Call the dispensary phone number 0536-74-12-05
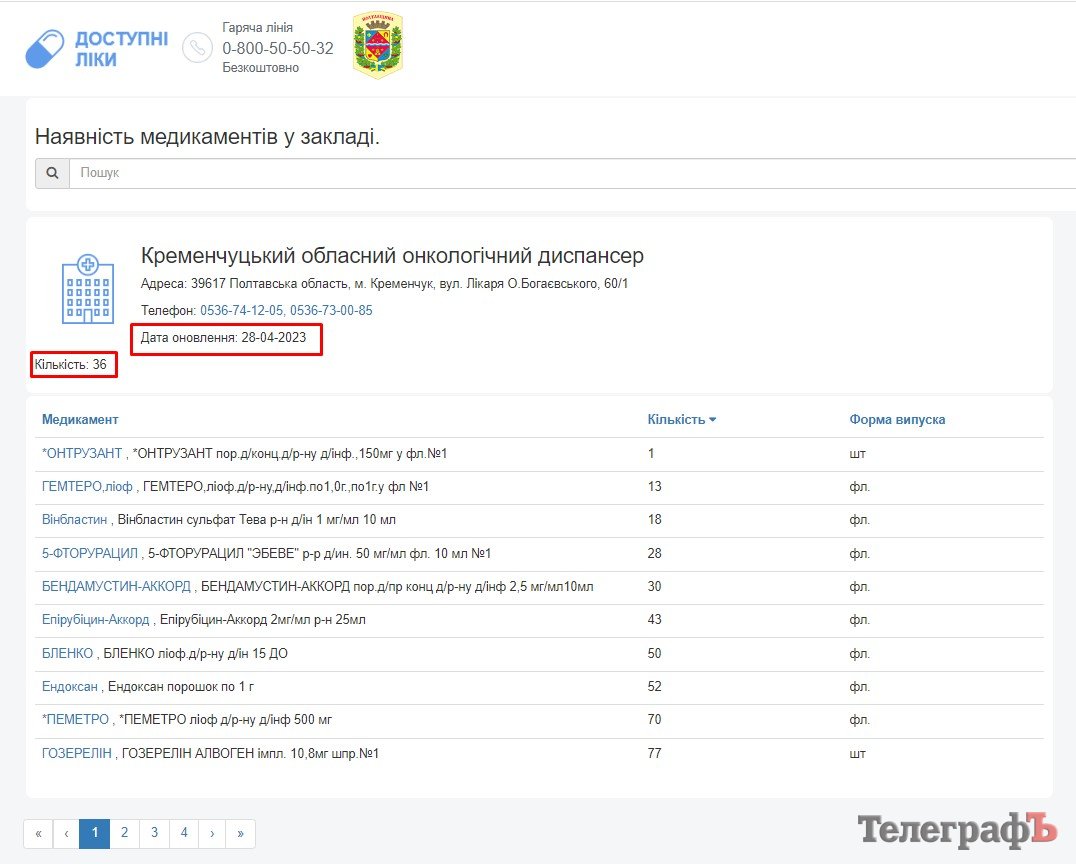Viewport: 1076px width, 864px height. coord(242,311)
